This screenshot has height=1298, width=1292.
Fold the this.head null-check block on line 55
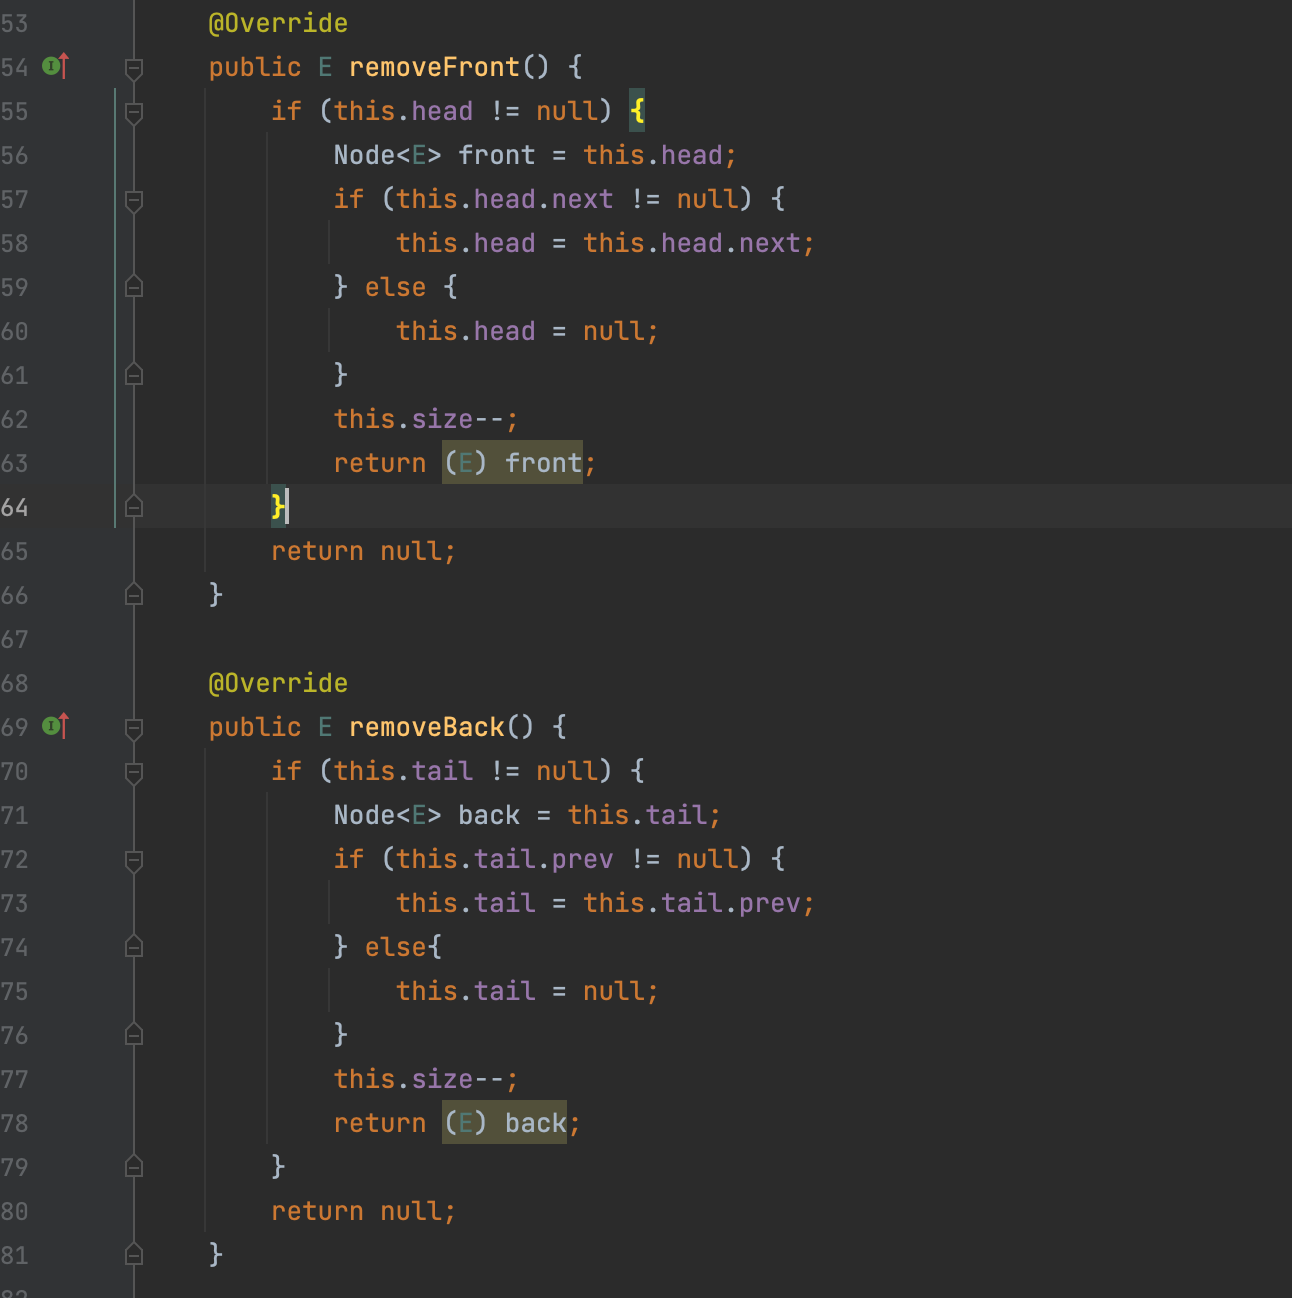click(x=134, y=112)
